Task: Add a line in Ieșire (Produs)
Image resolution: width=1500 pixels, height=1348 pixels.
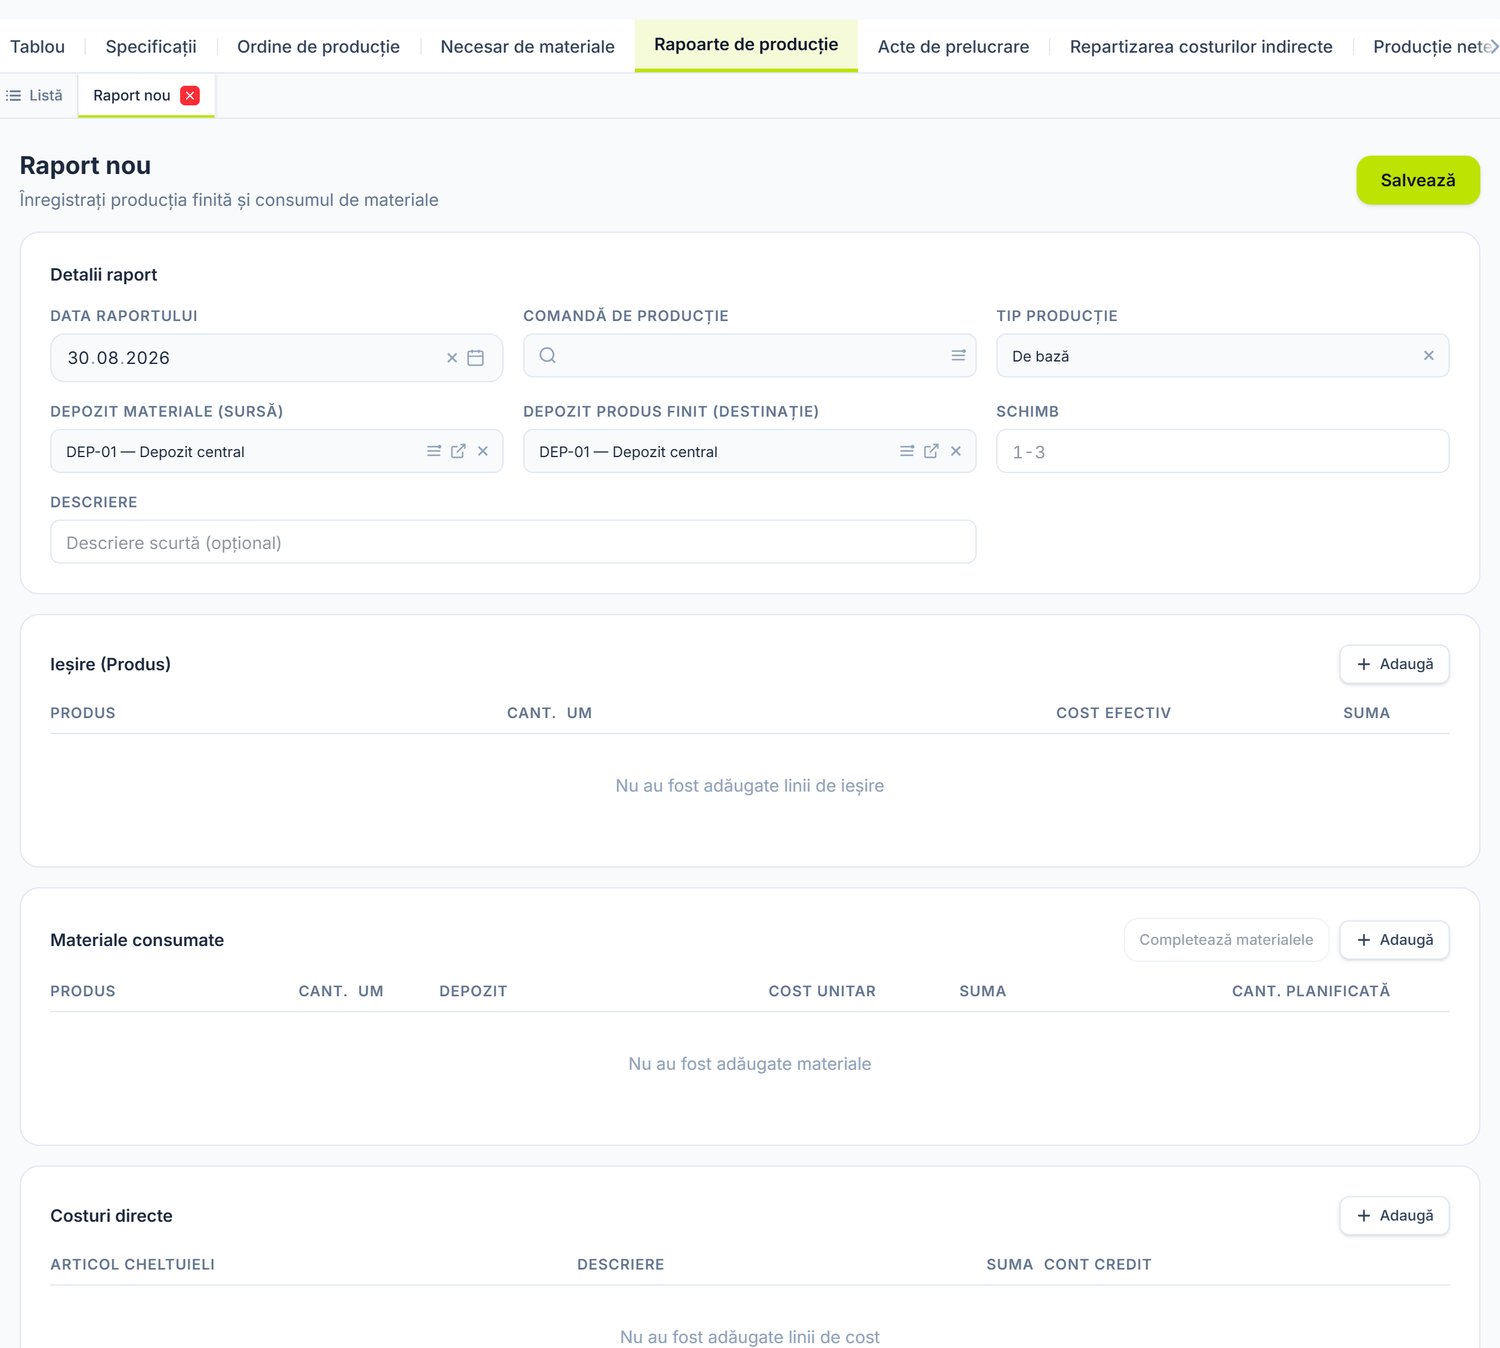Action: click(x=1394, y=664)
